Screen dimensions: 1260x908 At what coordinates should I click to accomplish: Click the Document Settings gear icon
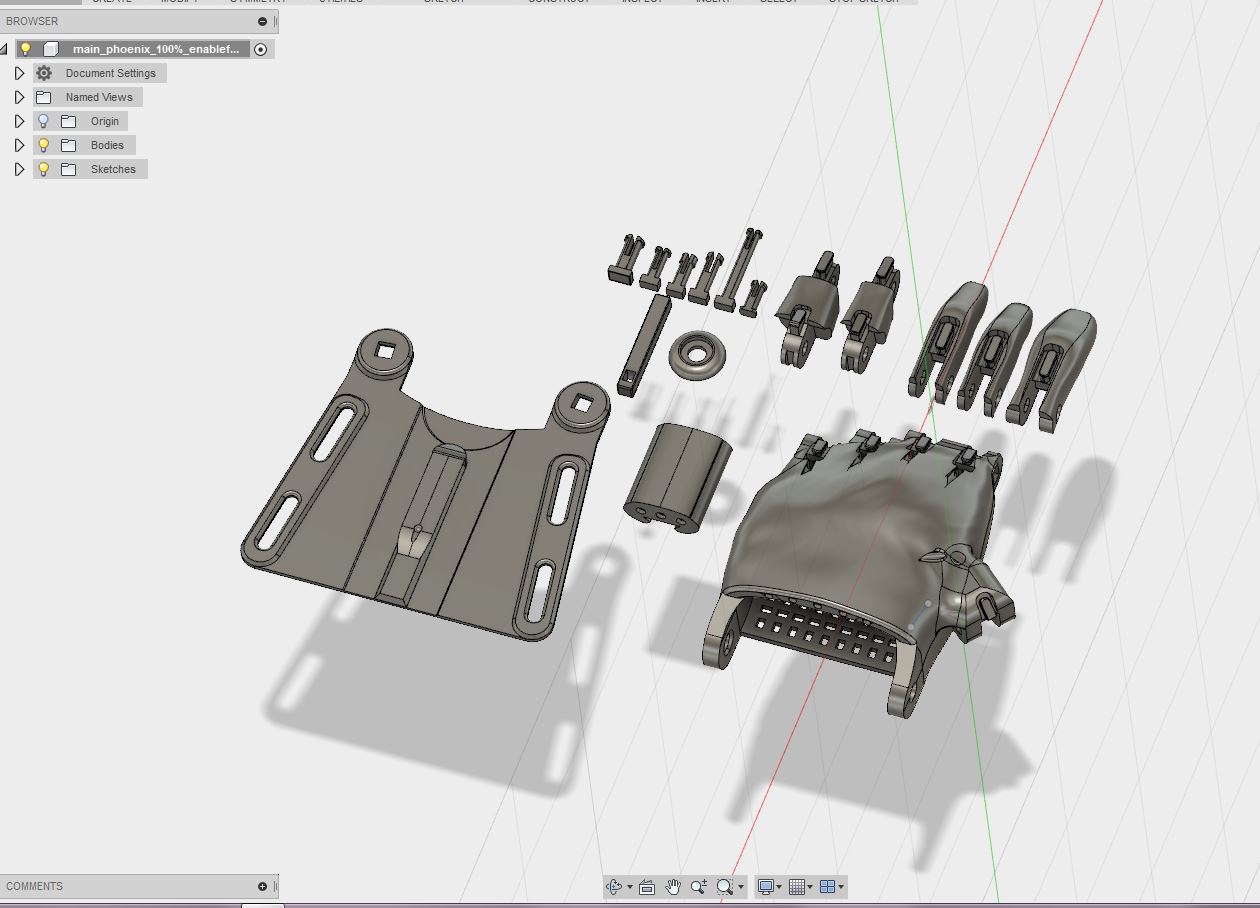pos(44,73)
